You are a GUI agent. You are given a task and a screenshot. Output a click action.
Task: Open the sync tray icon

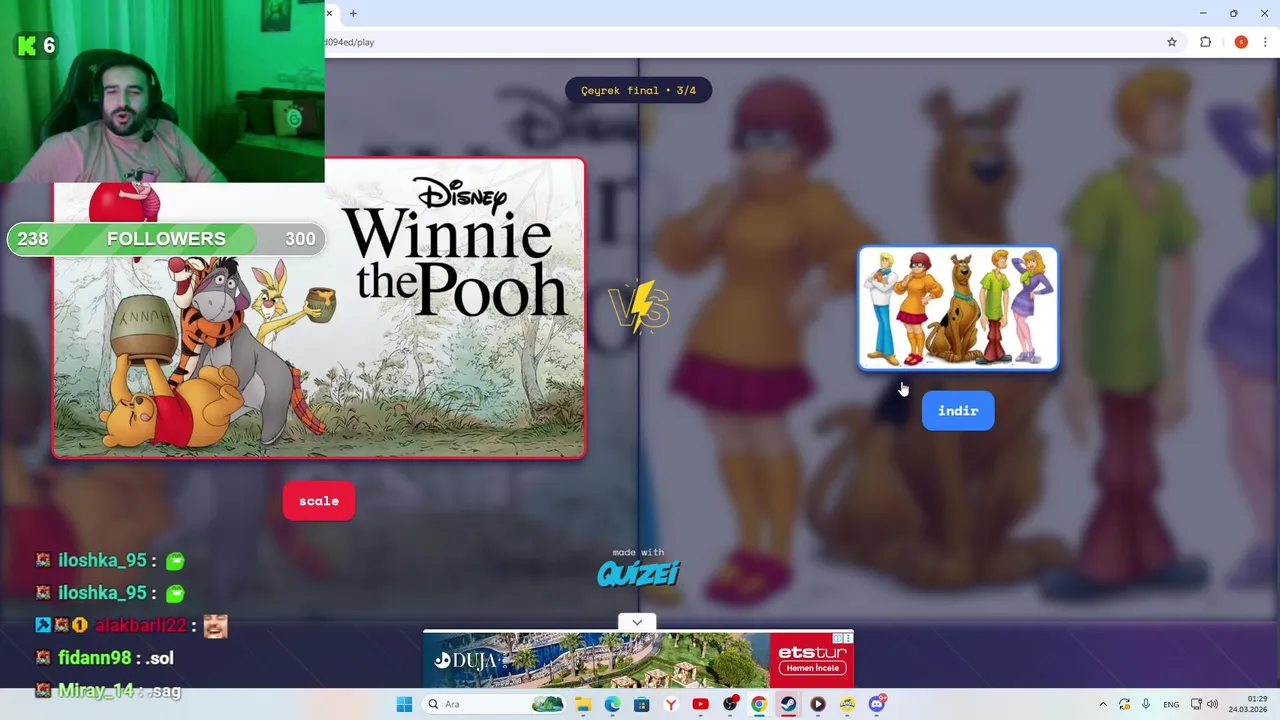(1125, 704)
